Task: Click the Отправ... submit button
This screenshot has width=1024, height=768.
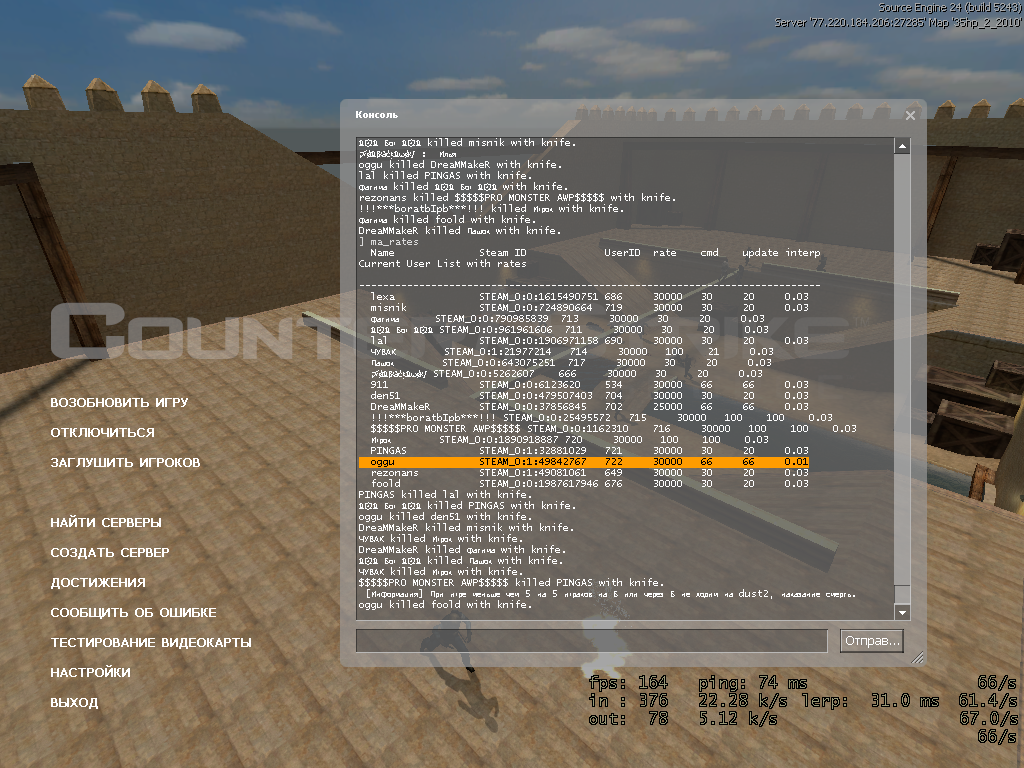Action: point(872,641)
